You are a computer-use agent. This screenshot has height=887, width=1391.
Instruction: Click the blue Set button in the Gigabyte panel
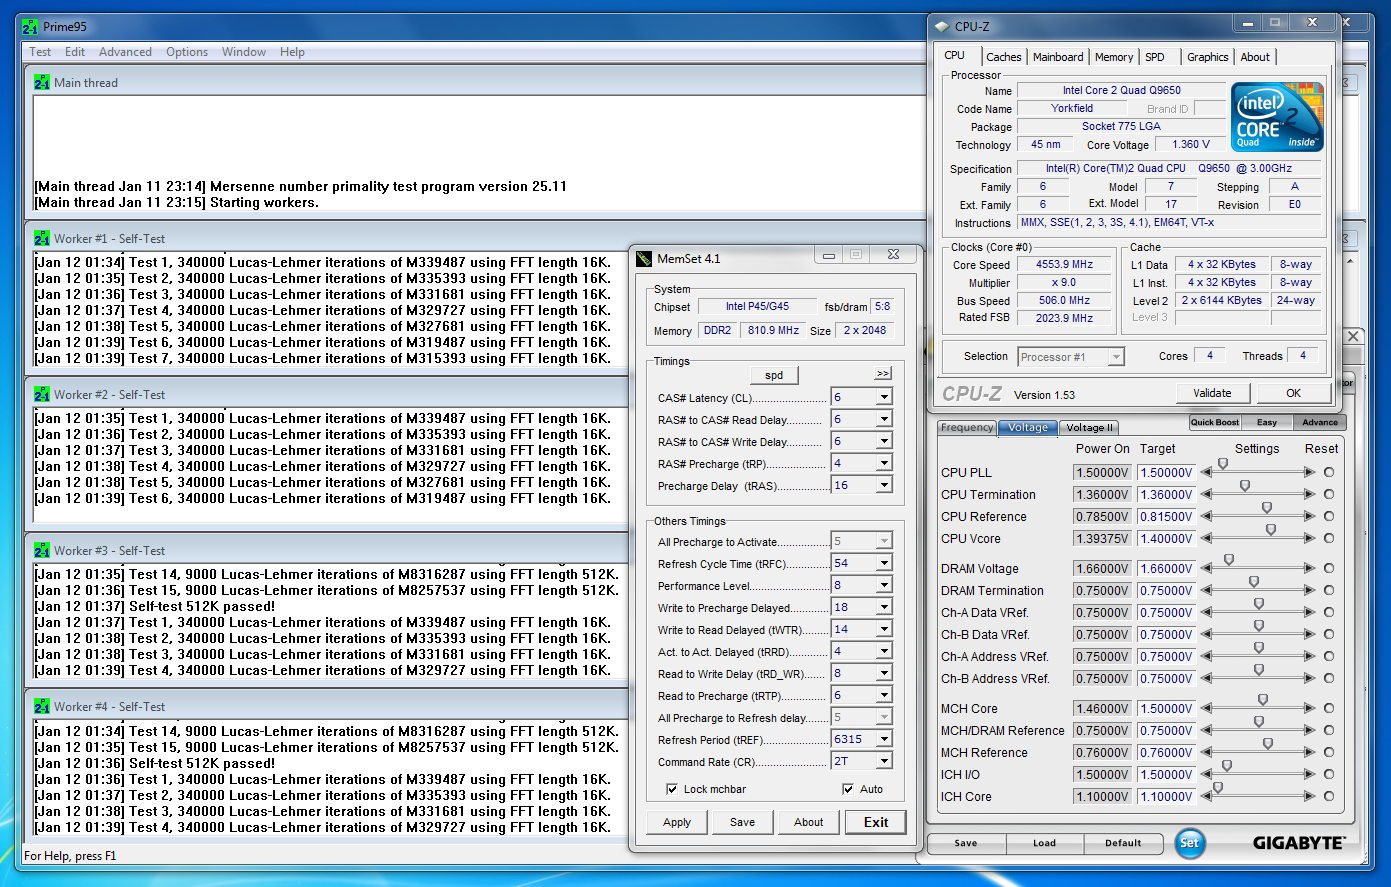pos(1189,843)
